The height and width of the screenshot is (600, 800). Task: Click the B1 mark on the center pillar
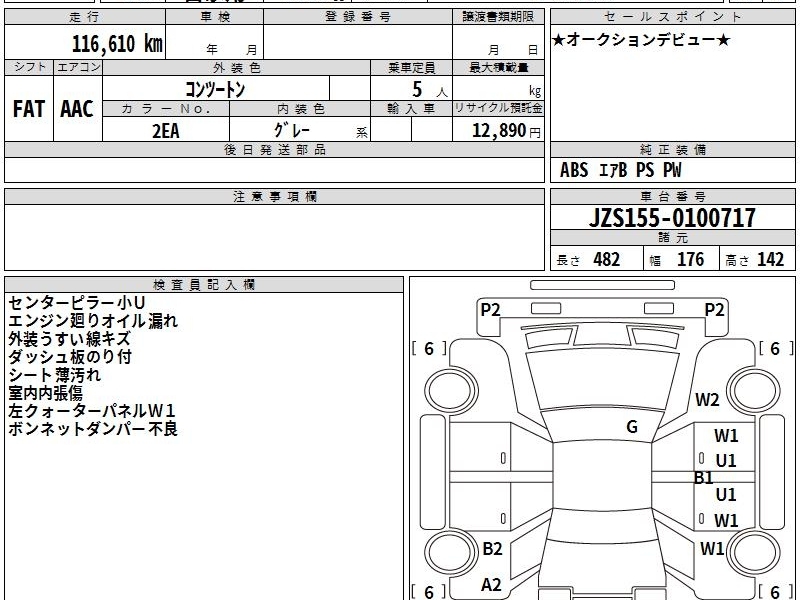point(704,478)
